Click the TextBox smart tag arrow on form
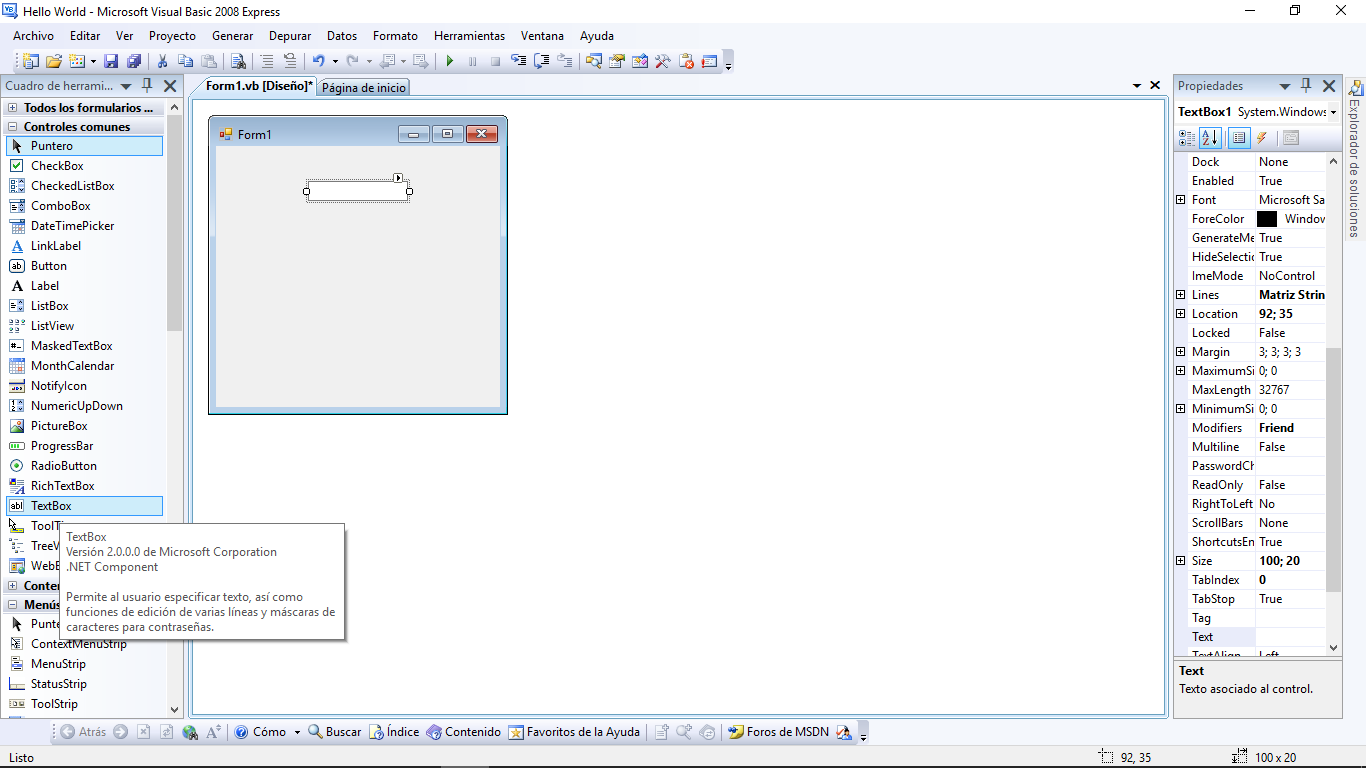Viewport: 1366px width, 768px height. pyautogui.click(x=398, y=178)
